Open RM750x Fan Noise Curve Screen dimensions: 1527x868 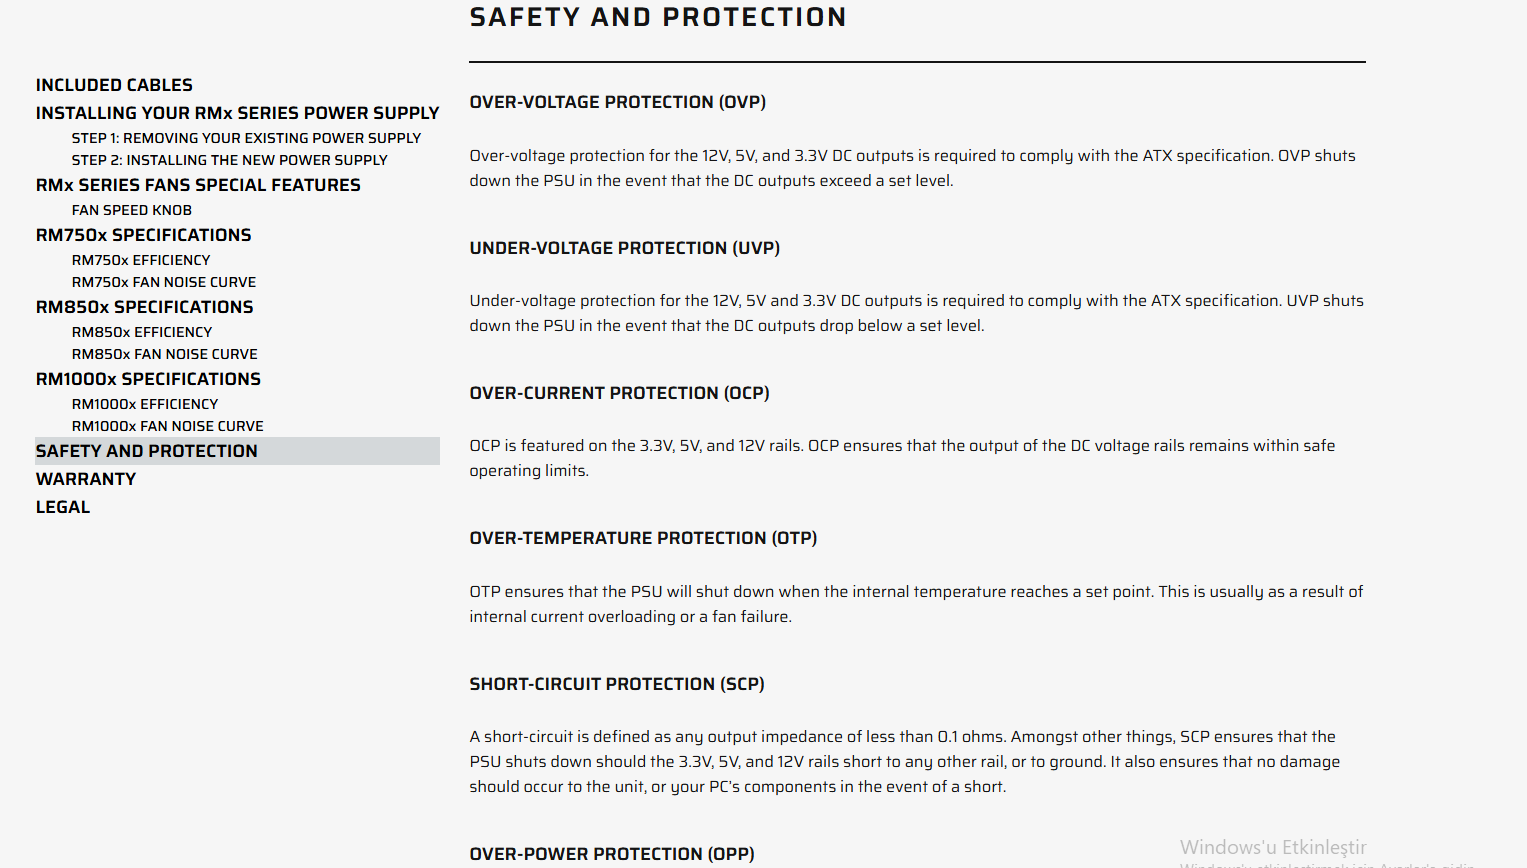[164, 282]
